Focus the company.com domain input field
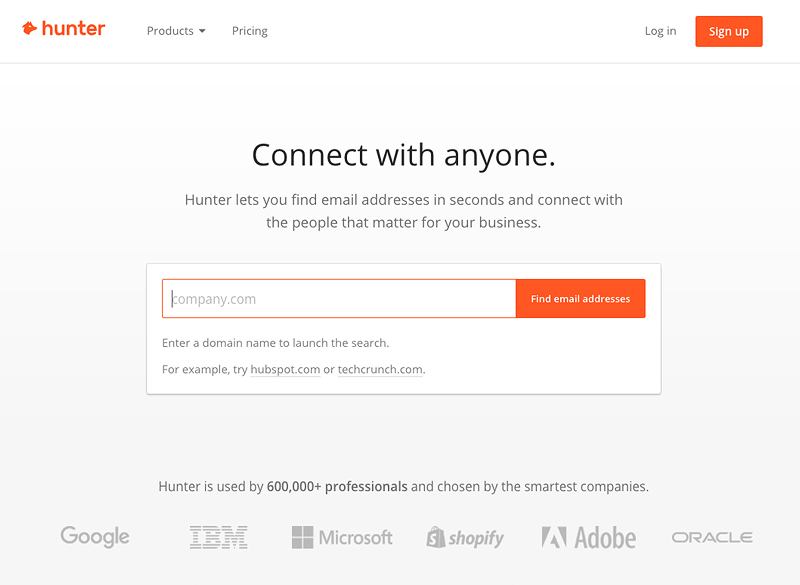This screenshot has height=585, width=800. [x=340, y=299]
